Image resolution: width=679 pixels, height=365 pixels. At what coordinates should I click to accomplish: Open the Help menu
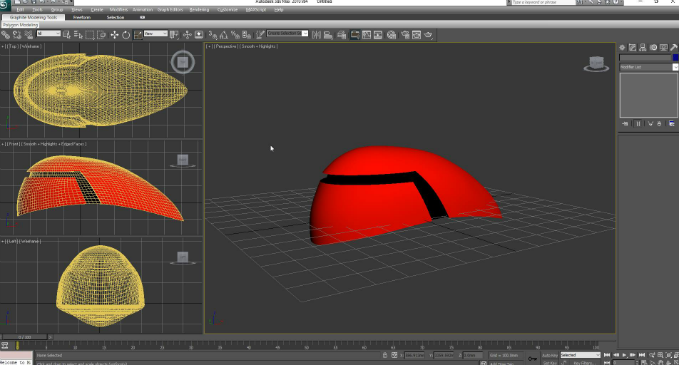[279, 10]
